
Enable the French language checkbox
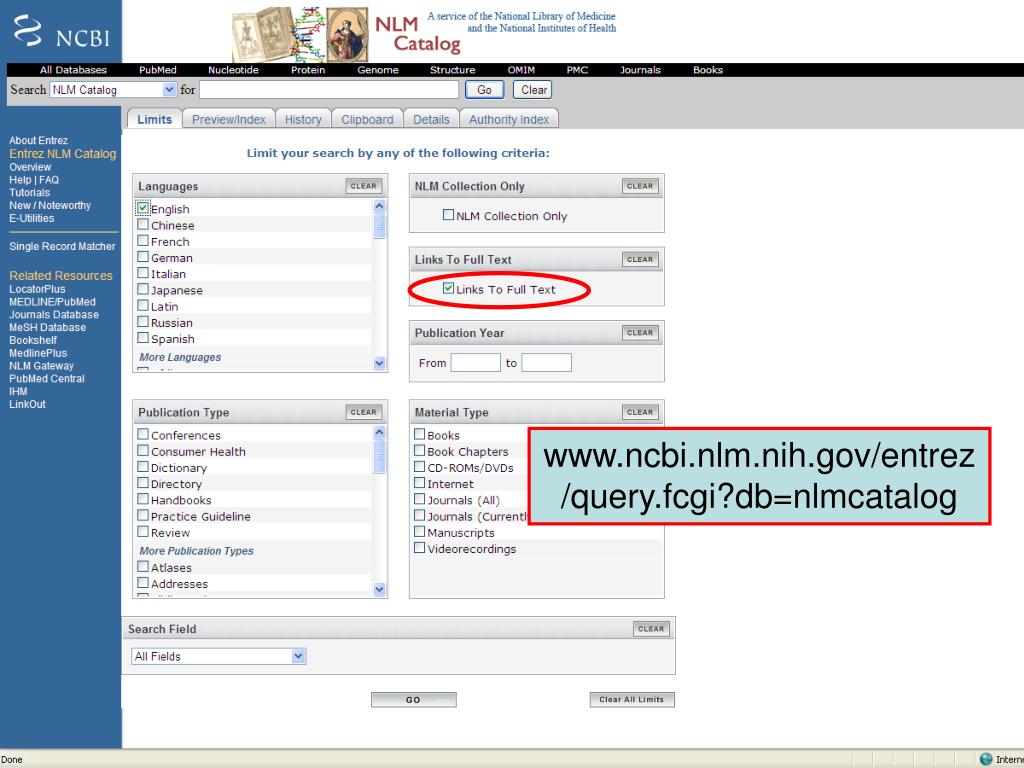click(x=143, y=240)
